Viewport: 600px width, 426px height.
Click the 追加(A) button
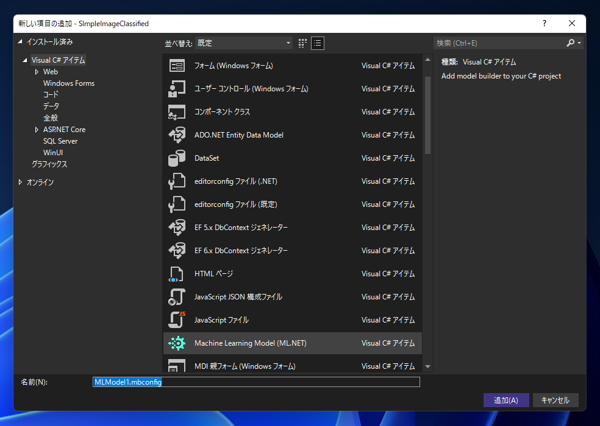(x=506, y=400)
